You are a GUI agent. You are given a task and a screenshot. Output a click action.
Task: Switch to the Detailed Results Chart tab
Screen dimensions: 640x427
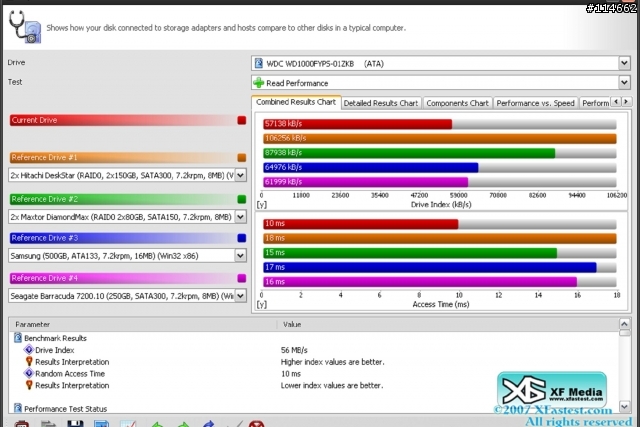click(381, 103)
